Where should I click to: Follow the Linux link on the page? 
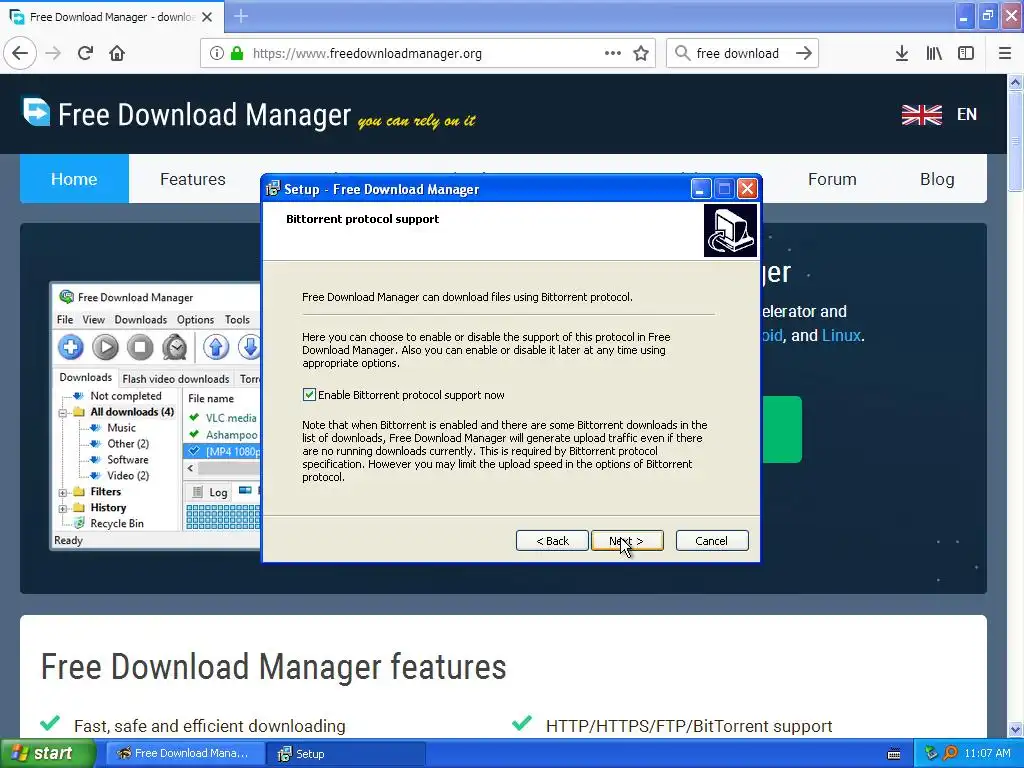[x=841, y=336]
